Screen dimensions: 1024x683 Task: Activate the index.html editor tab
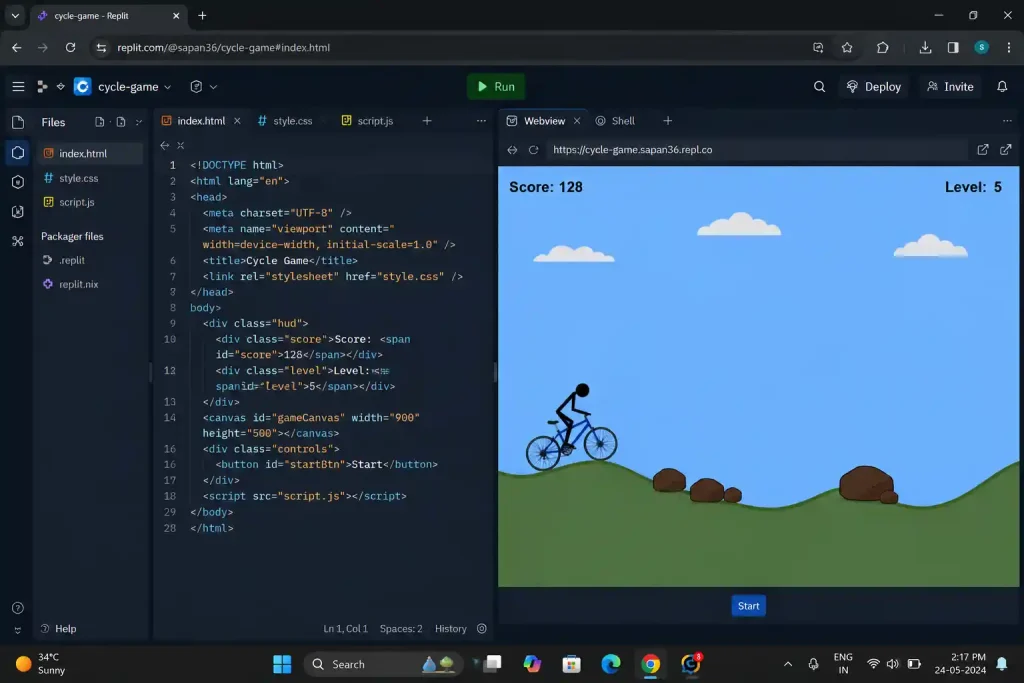pyautogui.click(x=200, y=121)
